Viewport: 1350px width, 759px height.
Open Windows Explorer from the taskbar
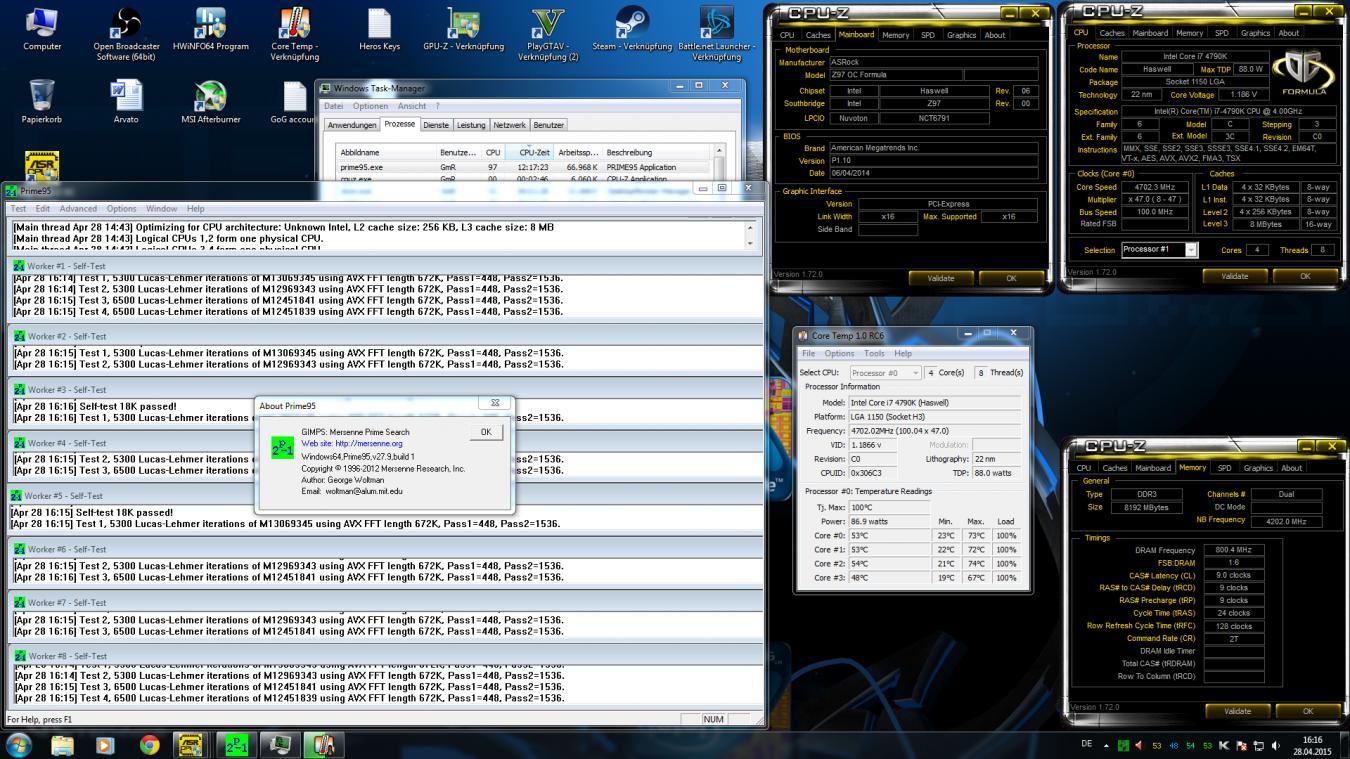pos(62,744)
